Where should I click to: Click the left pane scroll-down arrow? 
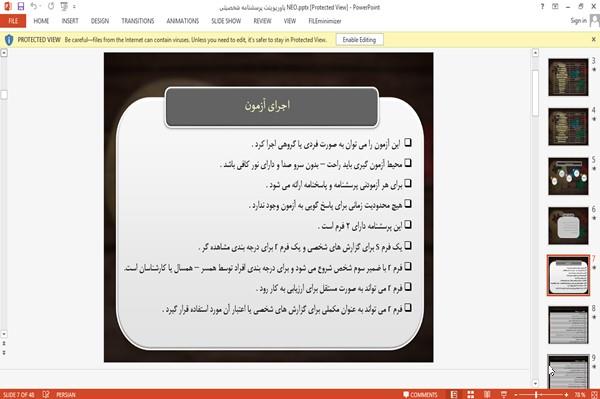[x=4, y=334]
